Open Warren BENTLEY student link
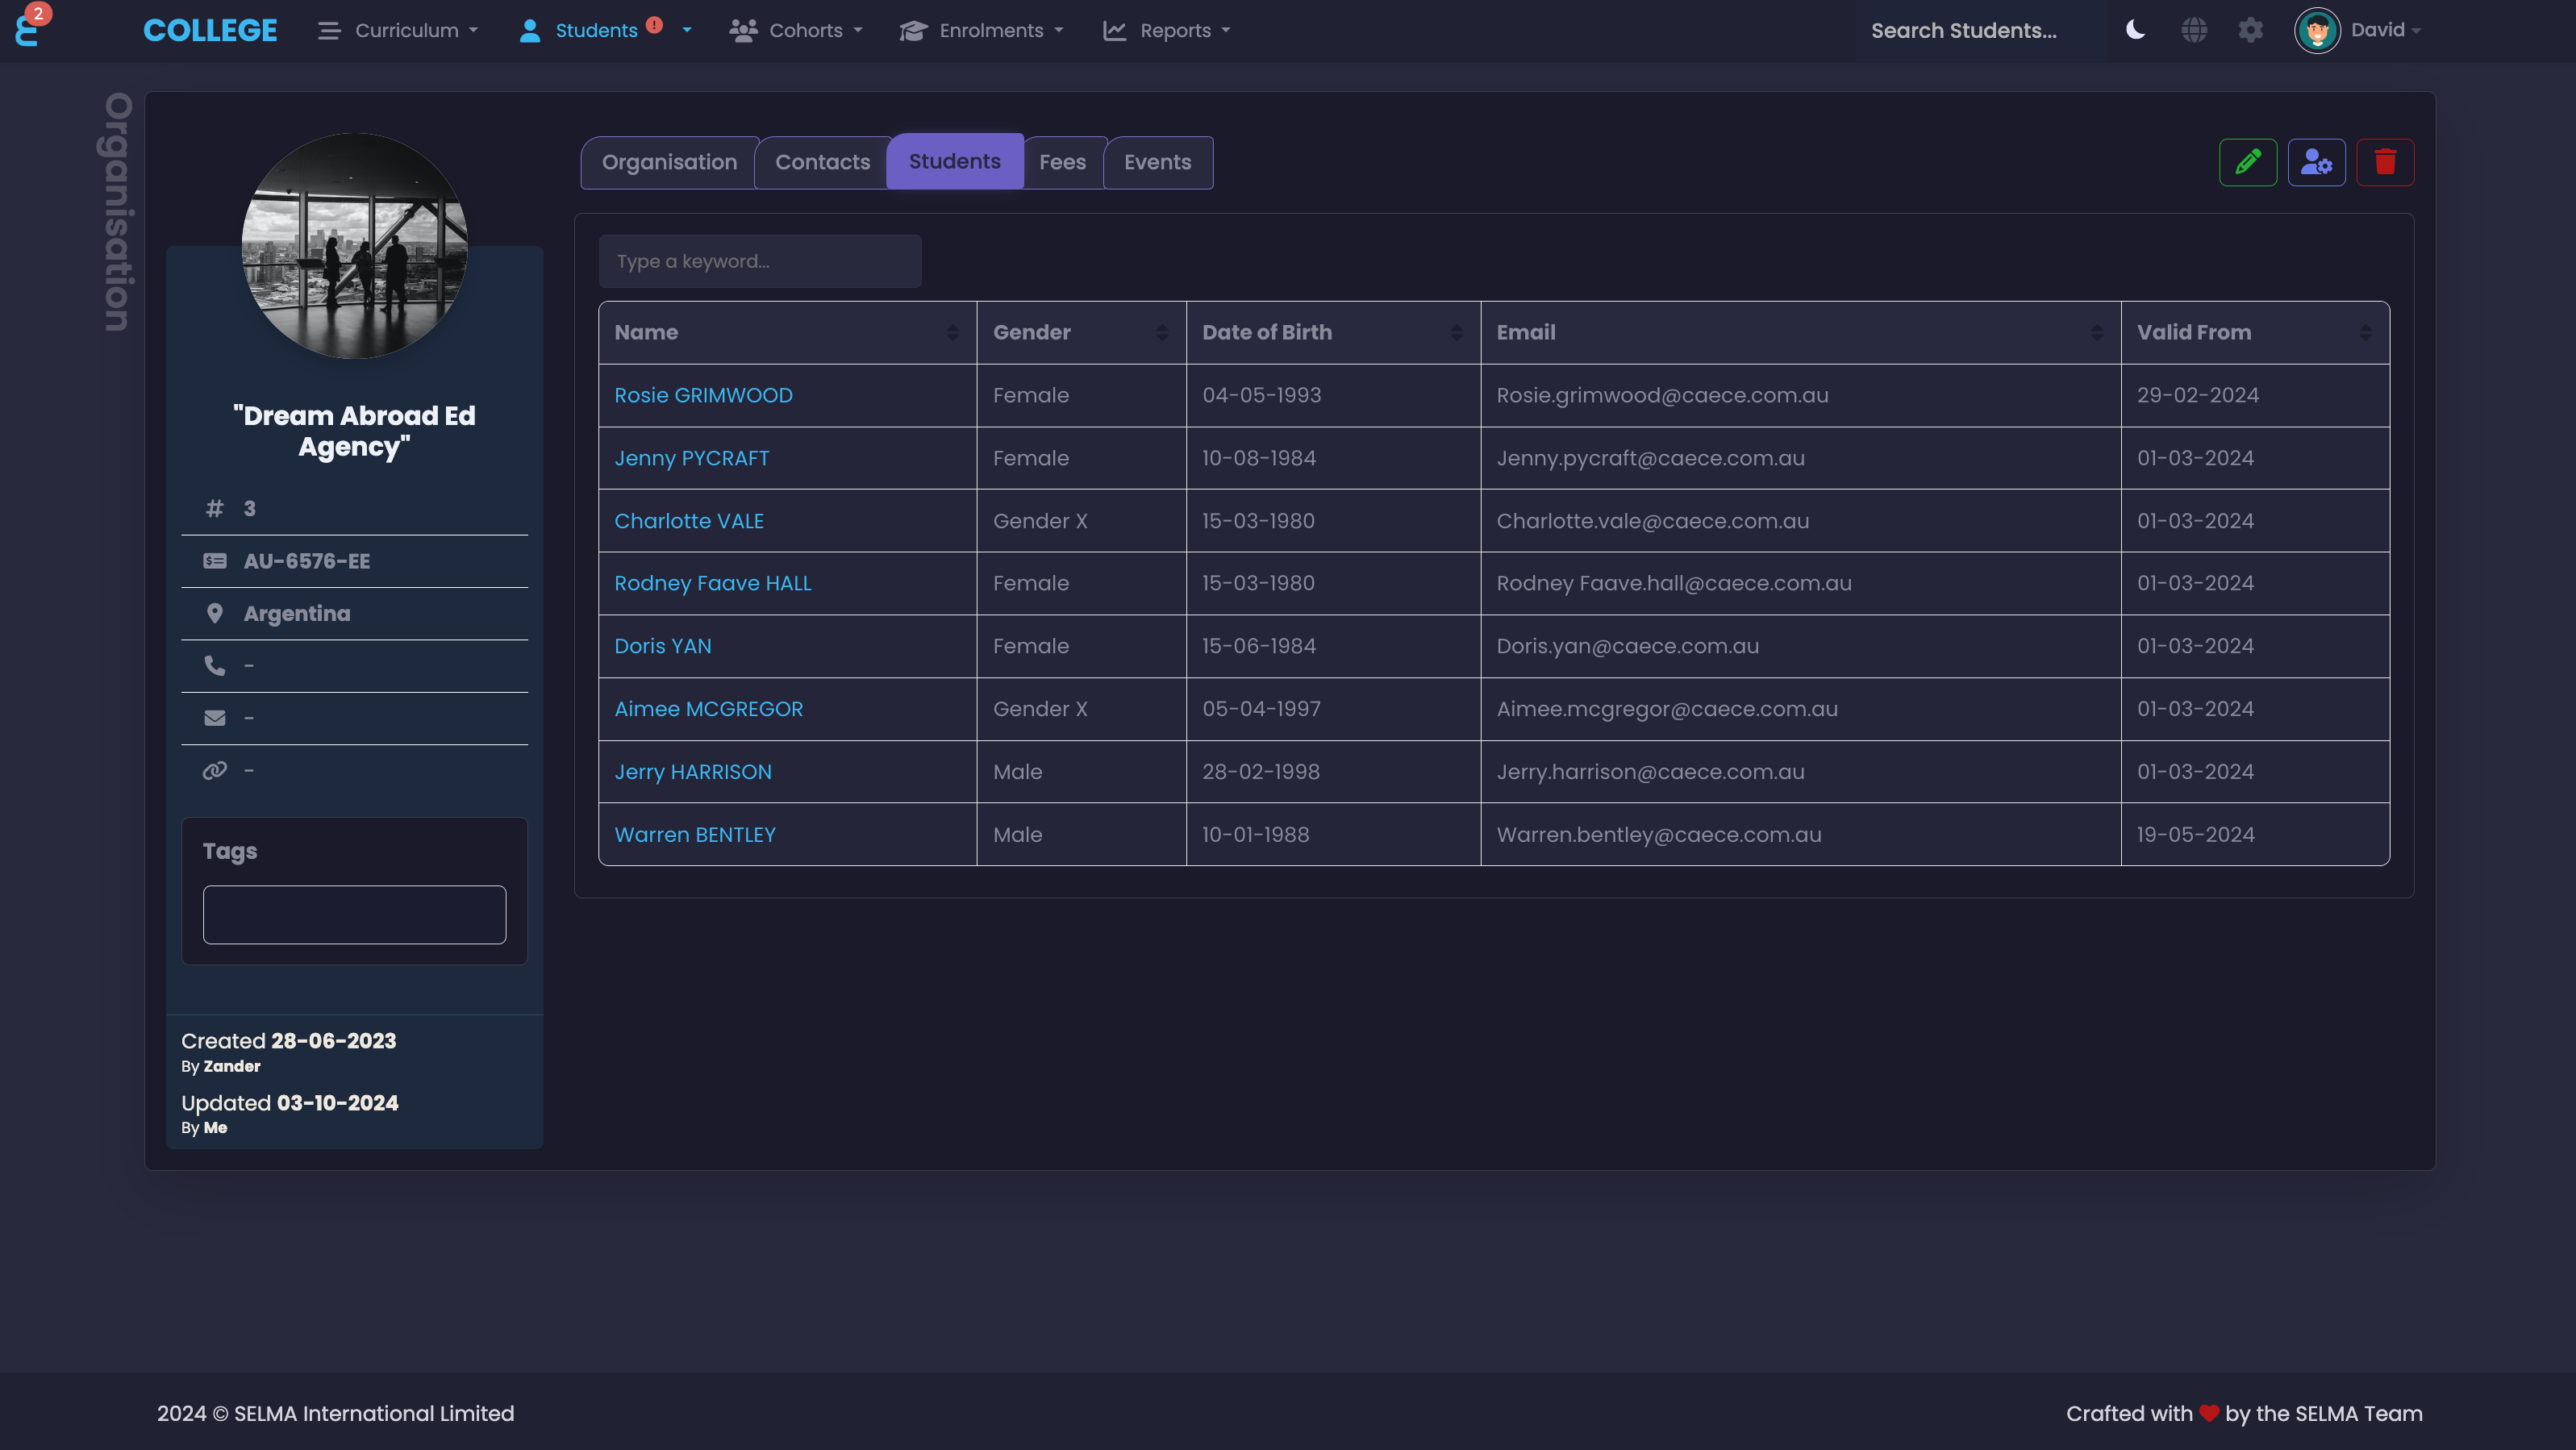Screen dimensions: 2576x1450 694,834
